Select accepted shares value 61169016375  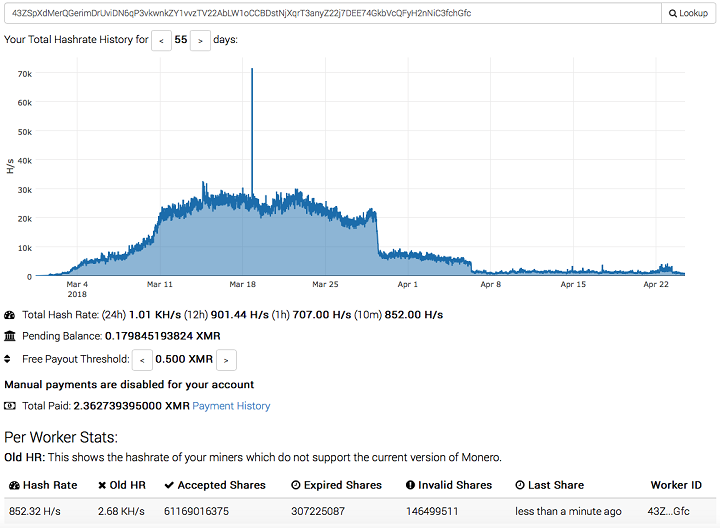[x=197, y=511]
